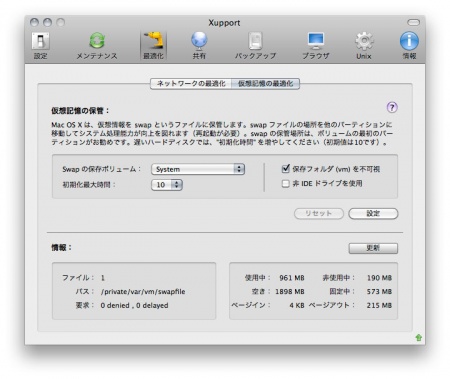The height and width of the screenshot is (379, 450).
Task: Click the 設定 button below the options box
Action: click(x=373, y=213)
